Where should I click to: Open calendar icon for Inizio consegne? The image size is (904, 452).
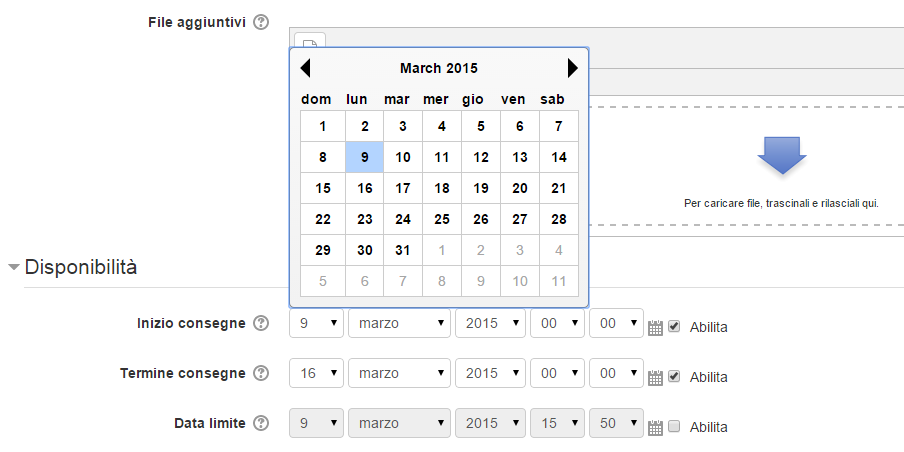pos(656,328)
